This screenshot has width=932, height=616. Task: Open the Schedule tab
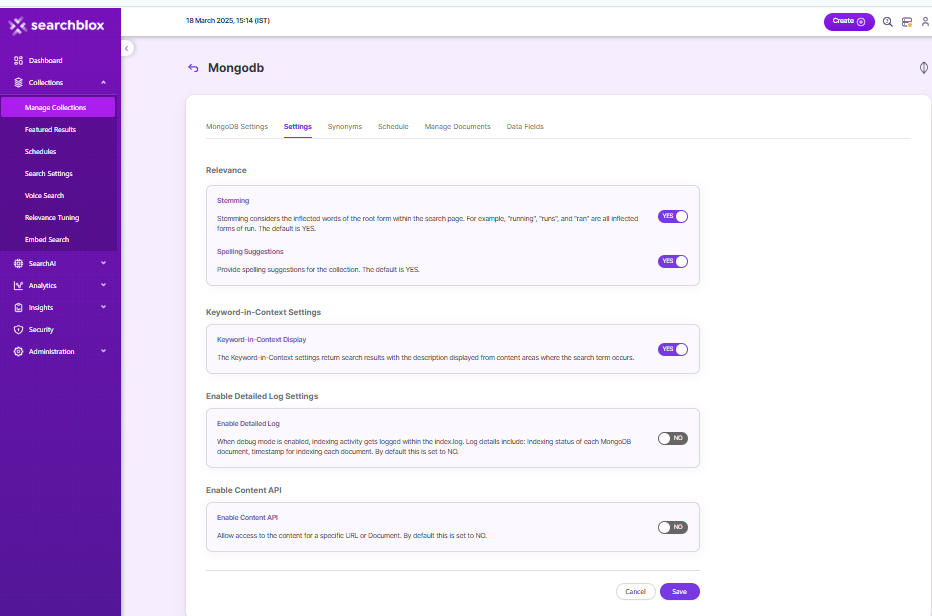click(393, 127)
